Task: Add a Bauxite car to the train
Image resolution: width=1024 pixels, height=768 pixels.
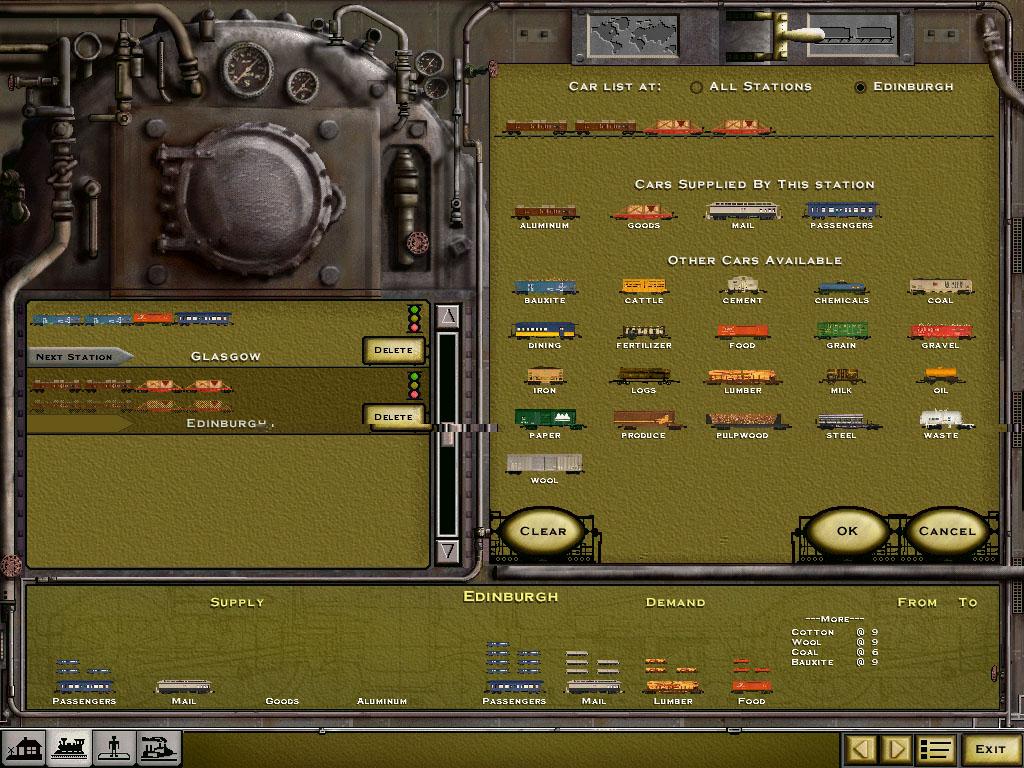Action: 545,288
